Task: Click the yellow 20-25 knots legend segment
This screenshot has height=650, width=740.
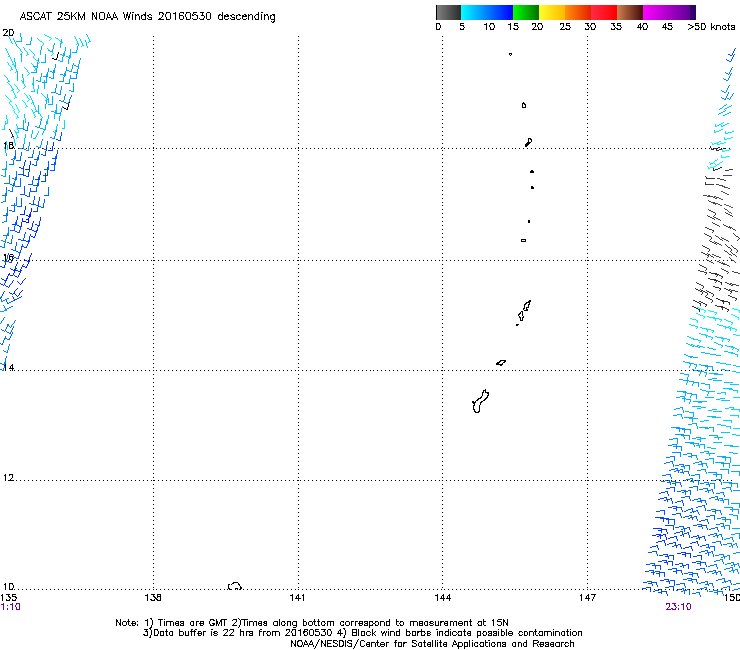Action: (x=552, y=12)
